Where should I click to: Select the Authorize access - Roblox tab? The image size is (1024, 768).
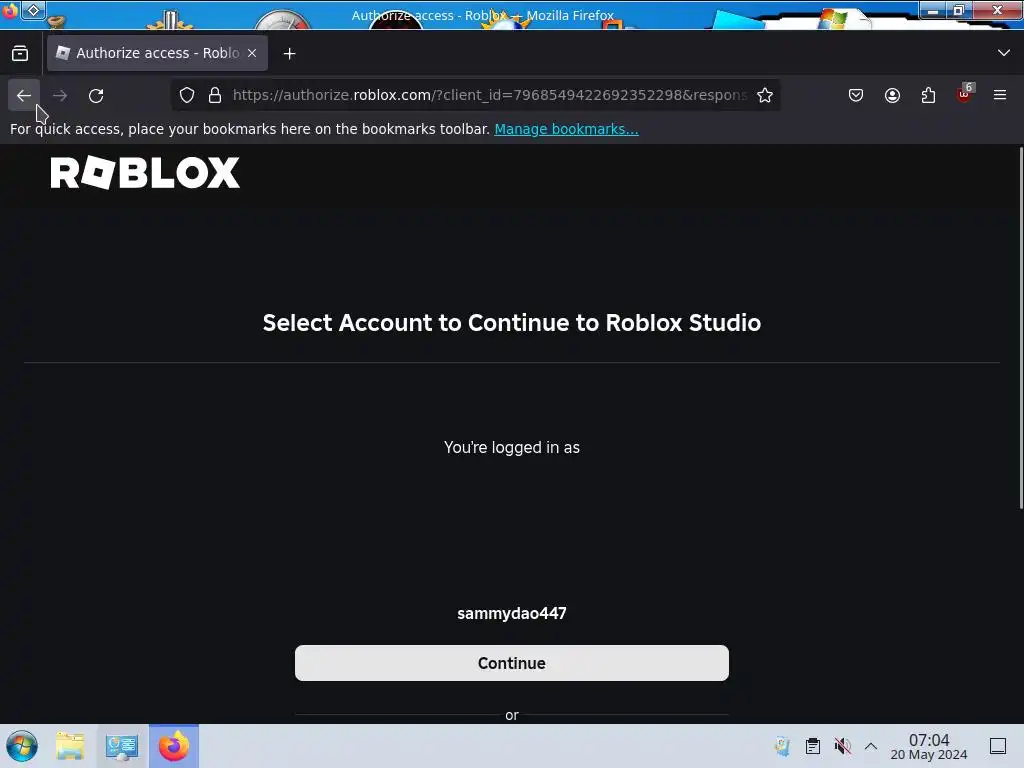click(157, 53)
